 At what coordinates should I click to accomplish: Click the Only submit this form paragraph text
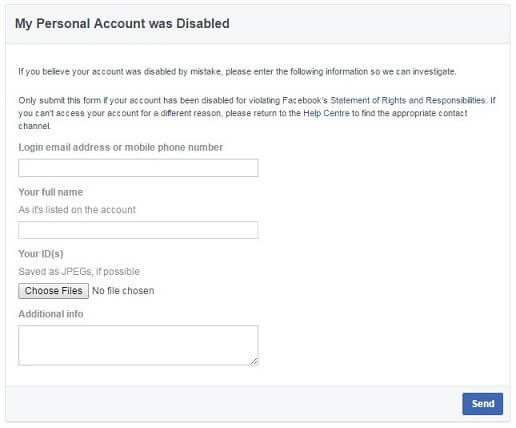point(257,113)
